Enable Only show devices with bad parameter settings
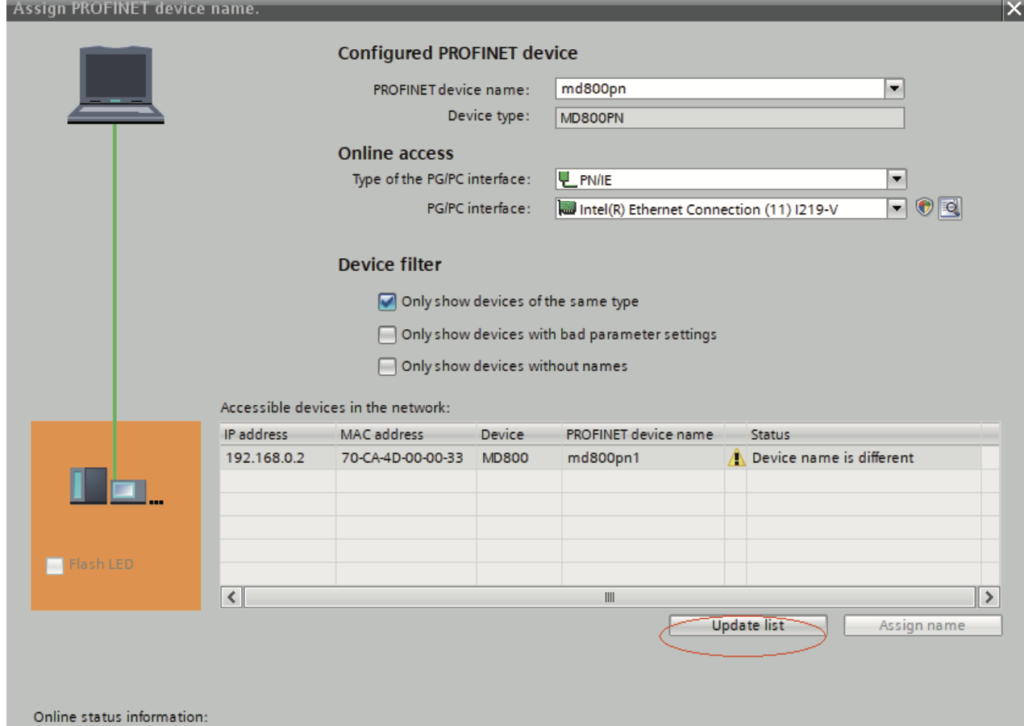The width and height of the screenshot is (1024, 726). click(x=387, y=334)
